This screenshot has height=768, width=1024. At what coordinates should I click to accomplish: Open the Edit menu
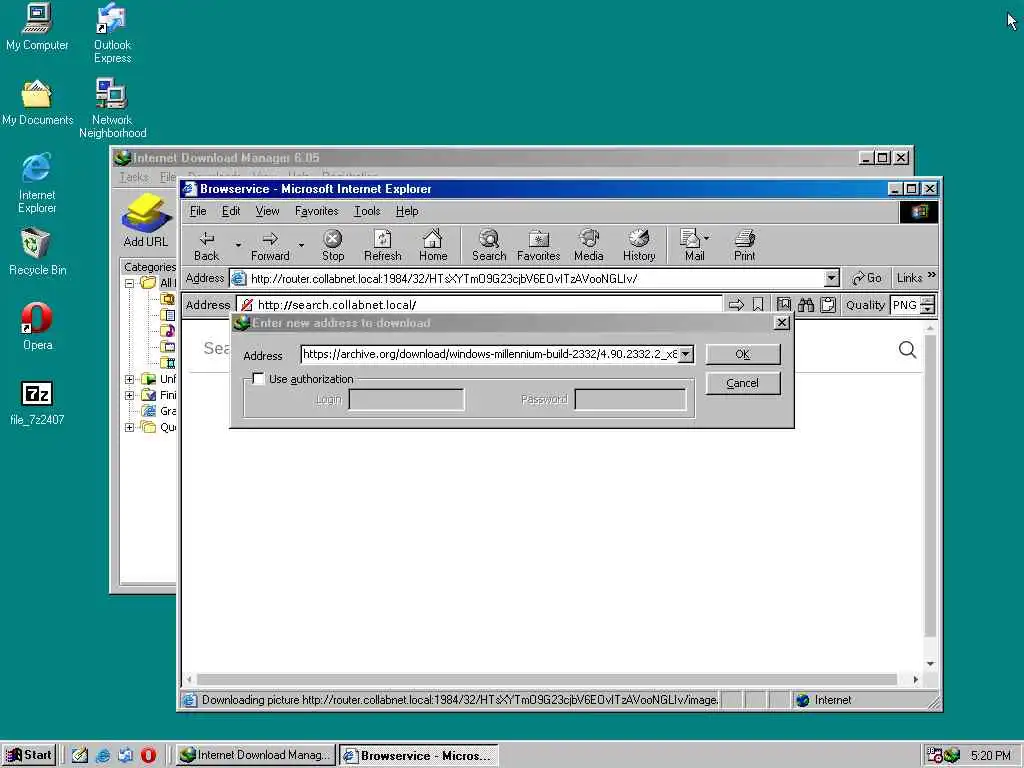click(231, 211)
